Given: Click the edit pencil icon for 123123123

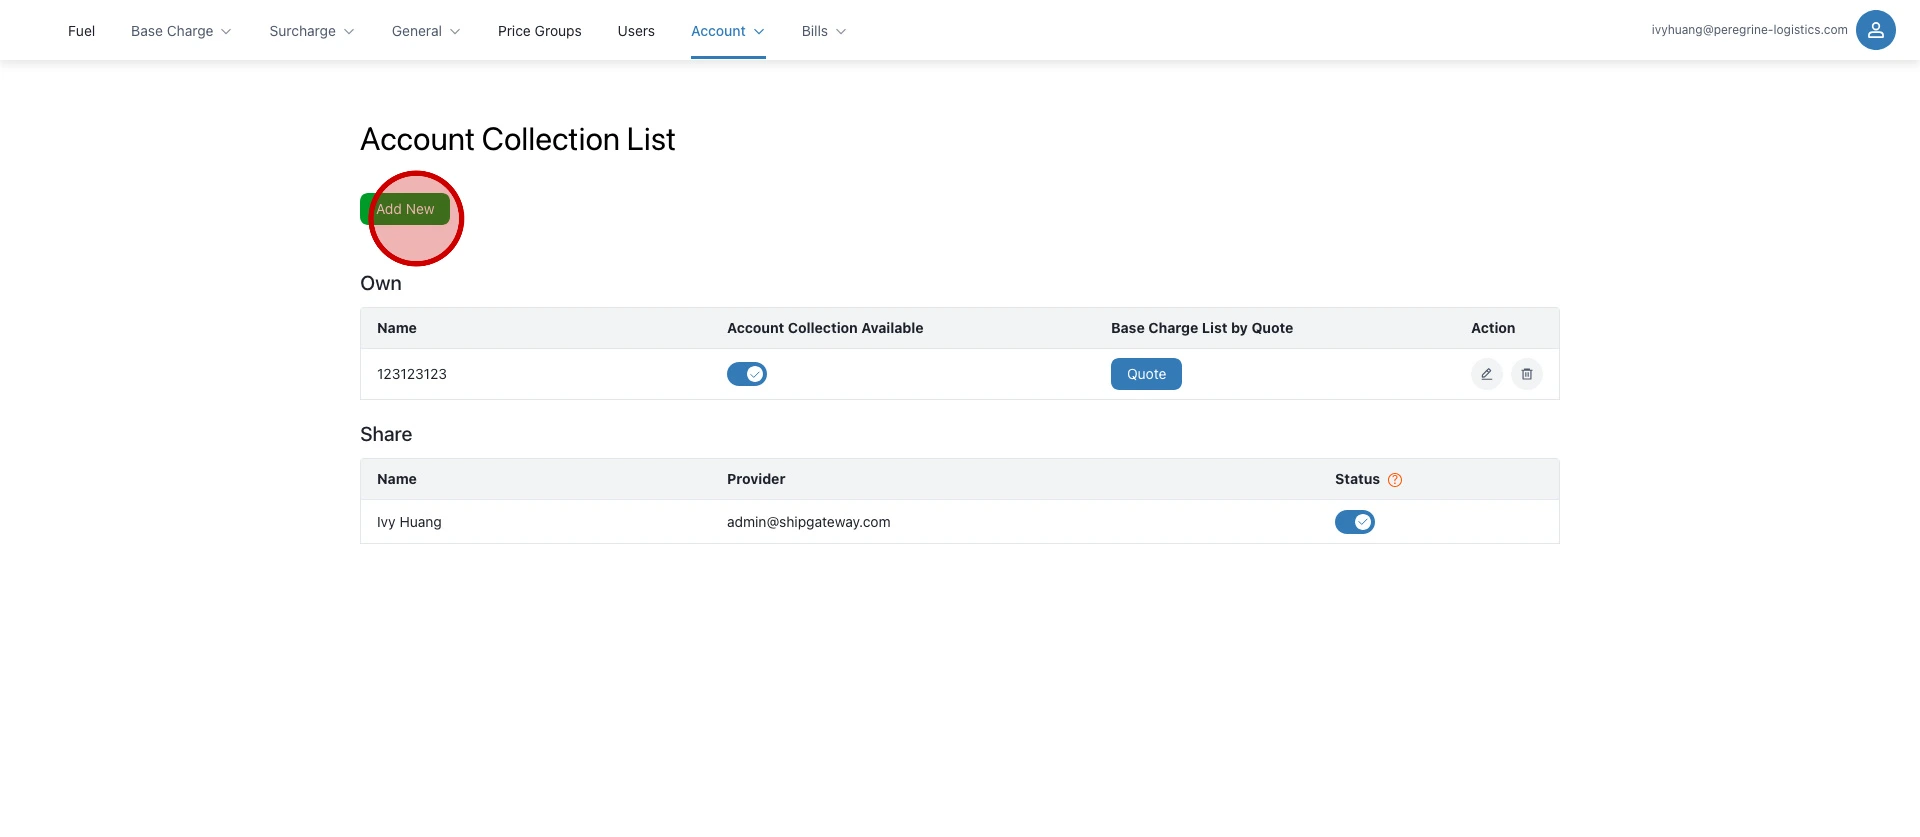Looking at the screenshot, I should pos(1486,374).
